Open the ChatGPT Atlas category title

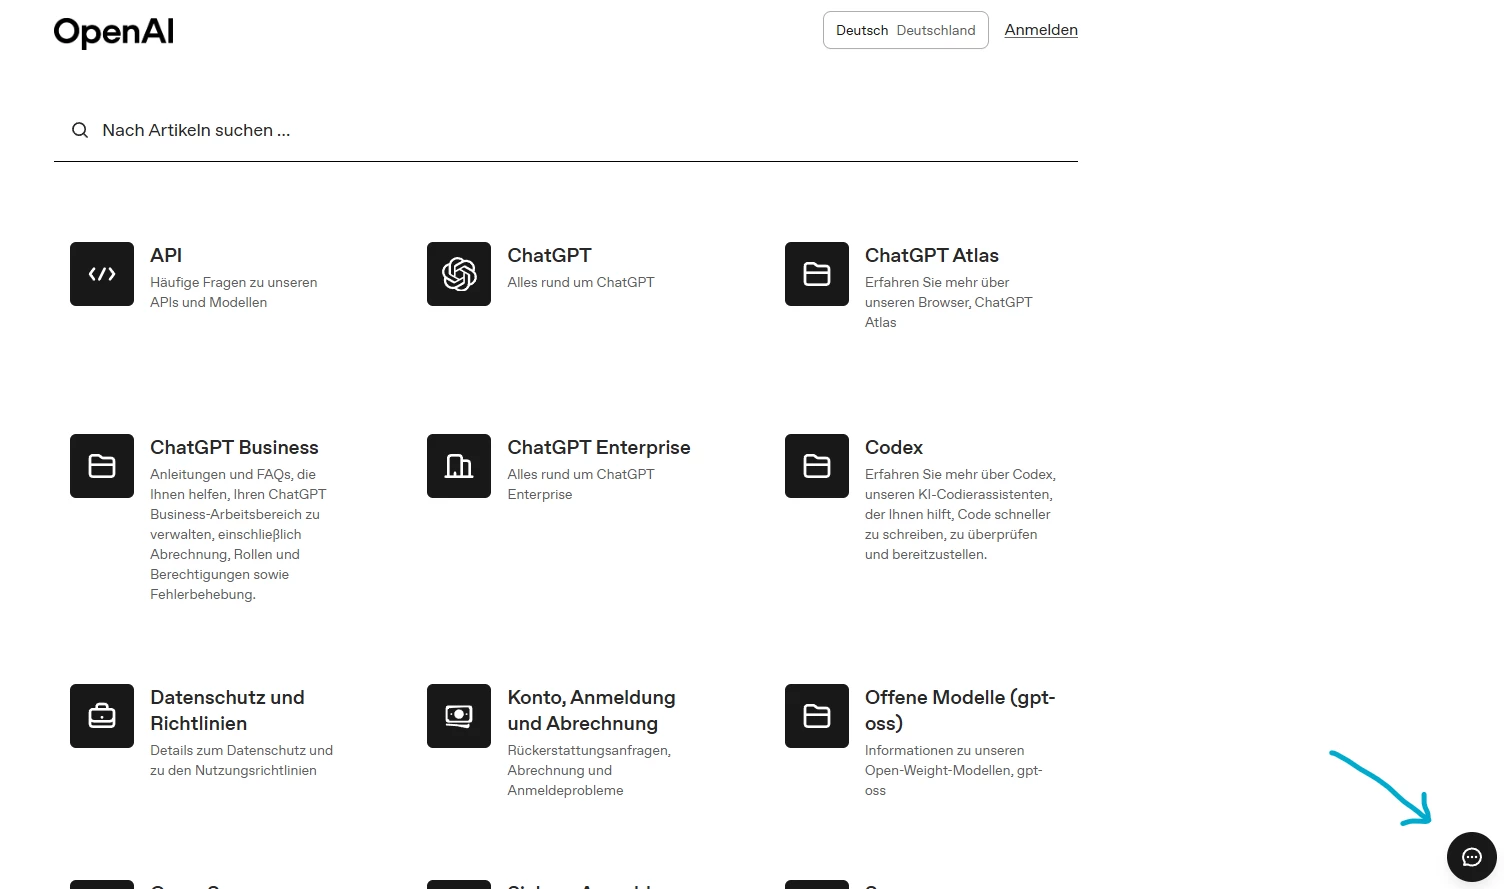932,255
